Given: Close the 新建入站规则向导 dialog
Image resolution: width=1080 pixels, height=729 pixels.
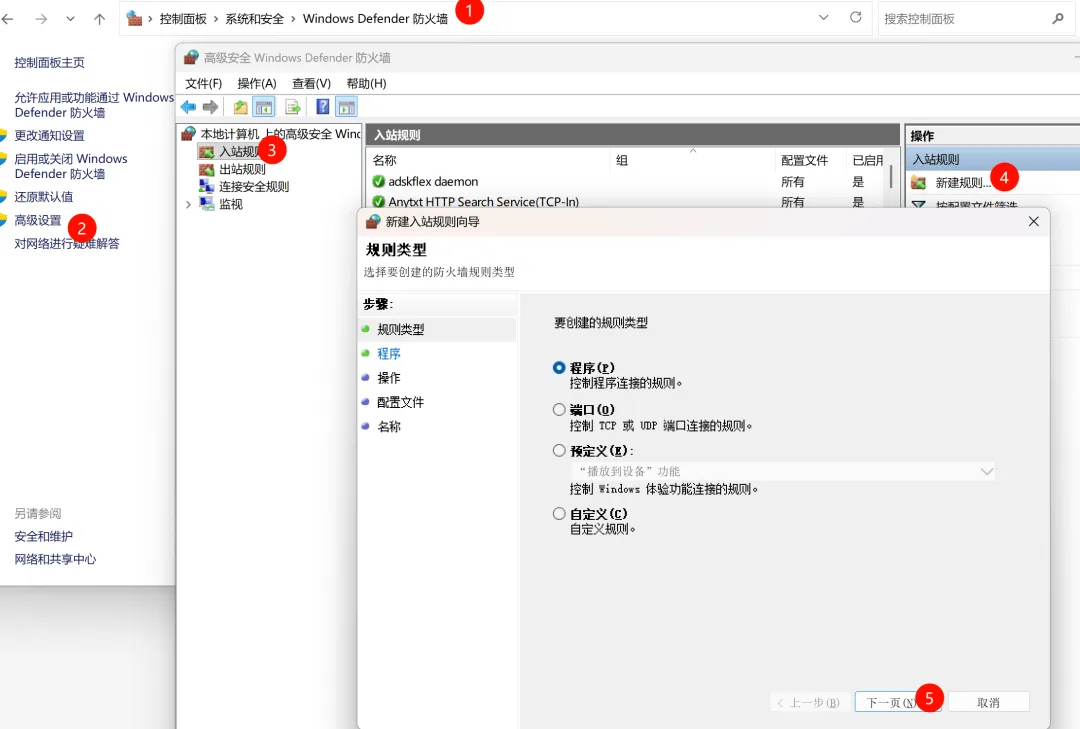Looking at the screenshot, I should pyautogui.click(x=1033, y=221).
